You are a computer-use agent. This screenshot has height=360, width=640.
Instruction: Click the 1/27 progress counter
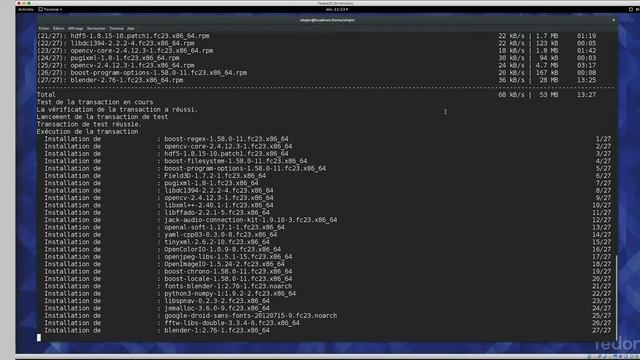click(603, 139)
